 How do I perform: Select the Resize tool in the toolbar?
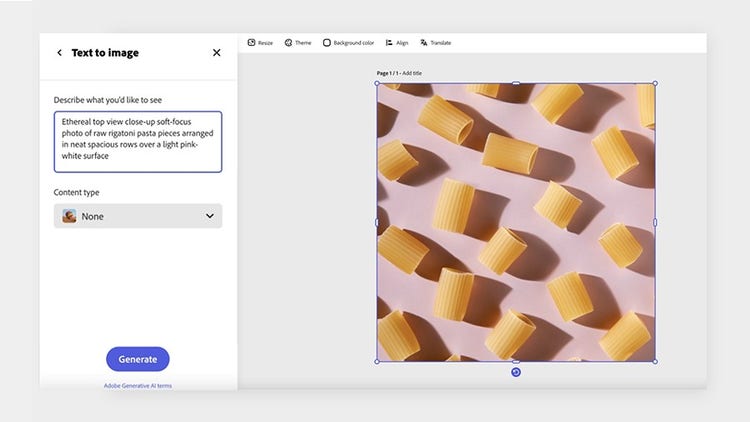pyautogui.click(x=260, y=43)
